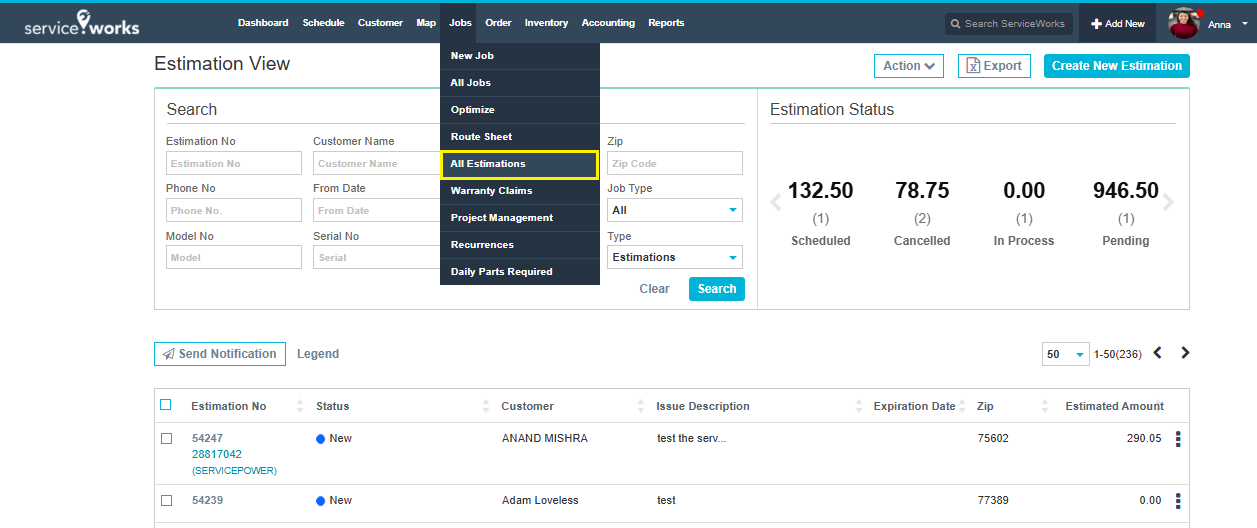Open the Type dropdown showing Estimations
Screen dimensions: 1257x528
674,257
